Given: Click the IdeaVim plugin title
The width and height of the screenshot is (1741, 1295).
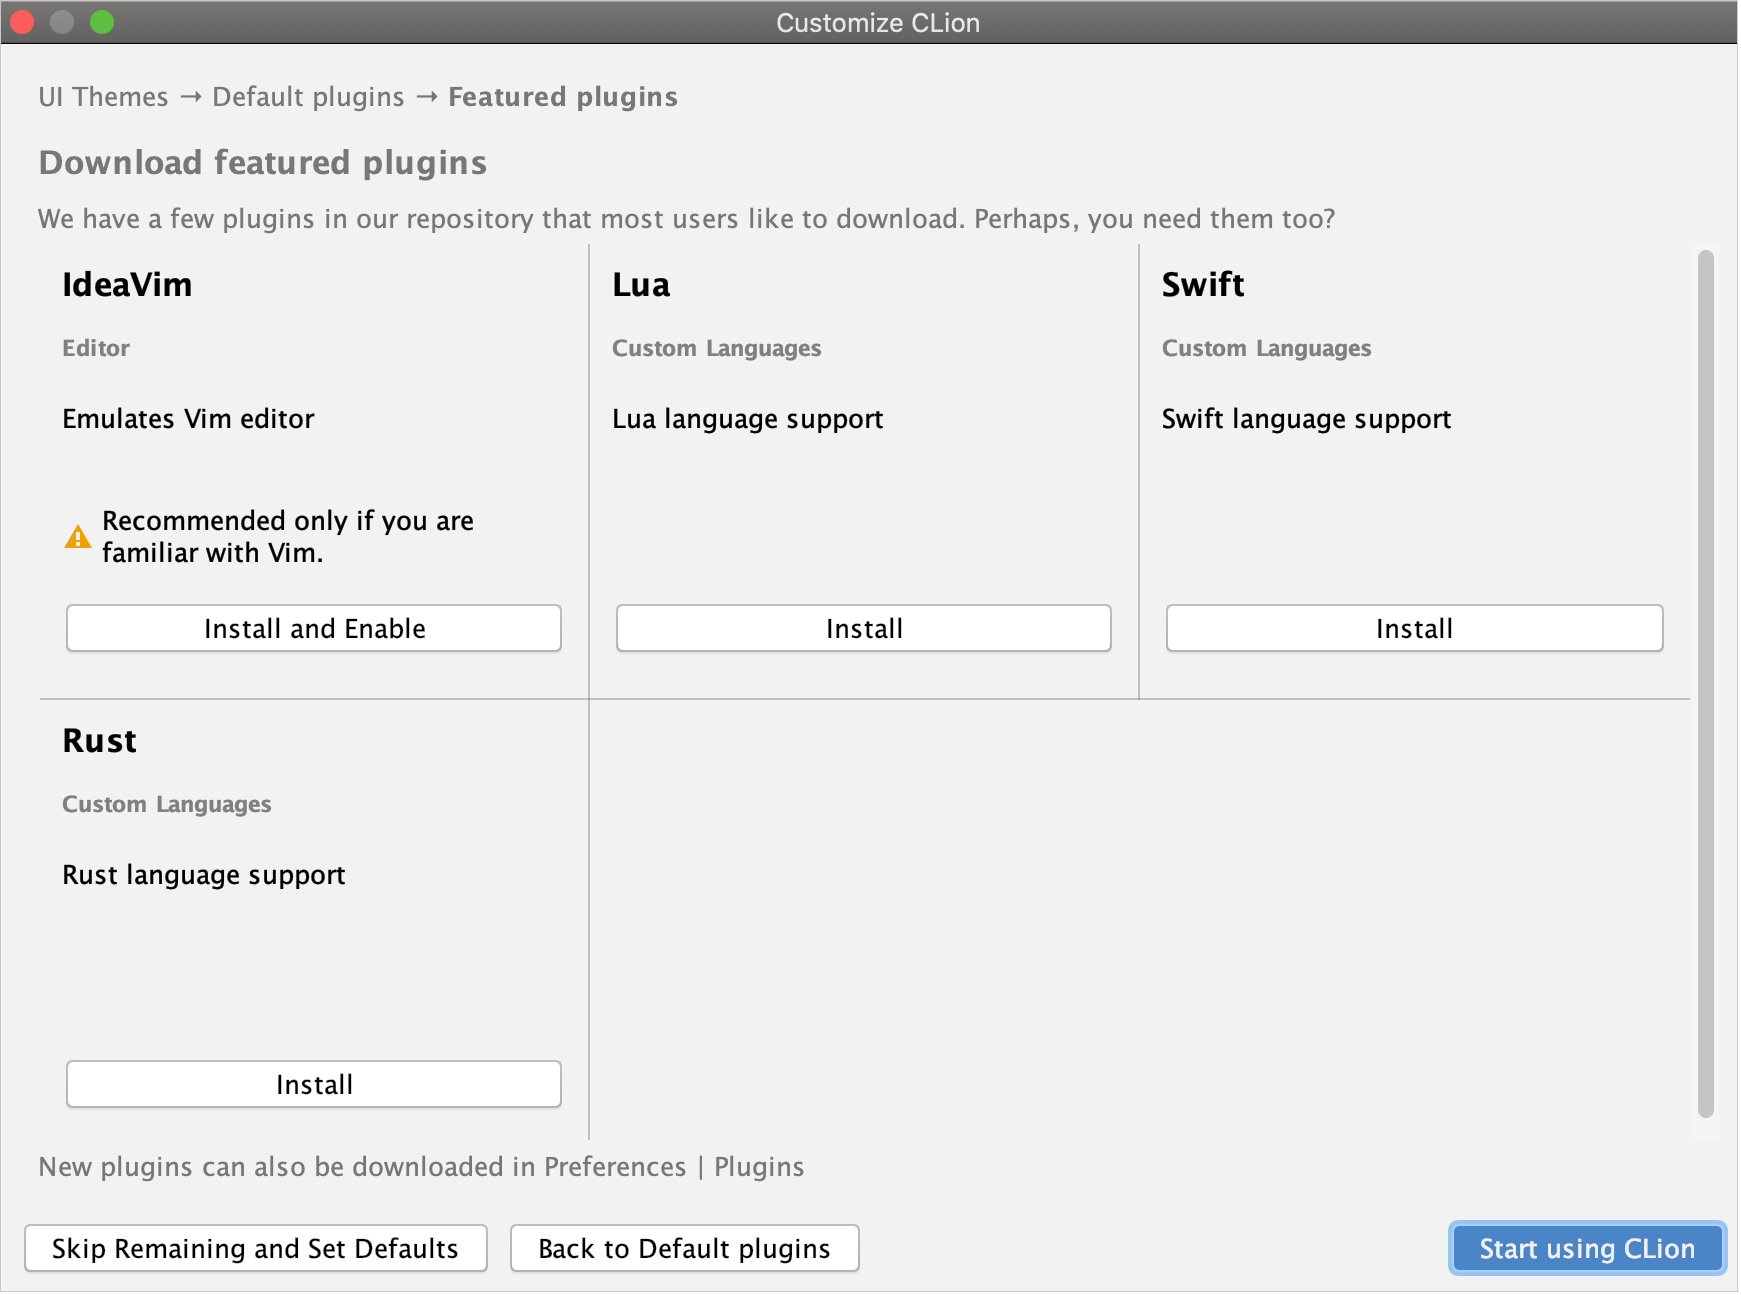Looking at the screenshot, I should tap(127, 285).
